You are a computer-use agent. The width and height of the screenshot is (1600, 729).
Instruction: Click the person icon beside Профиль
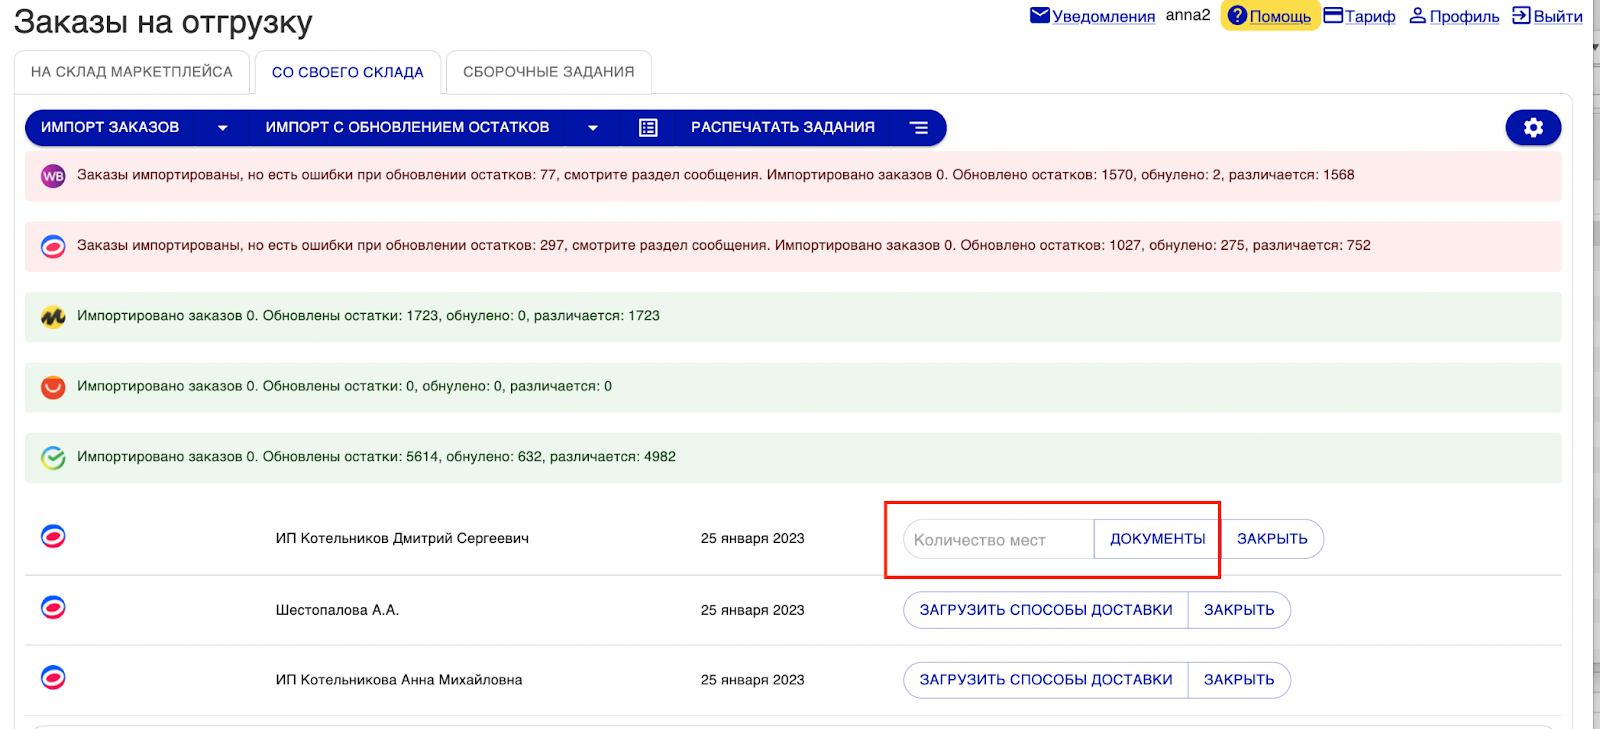(x=1417, y=15)
